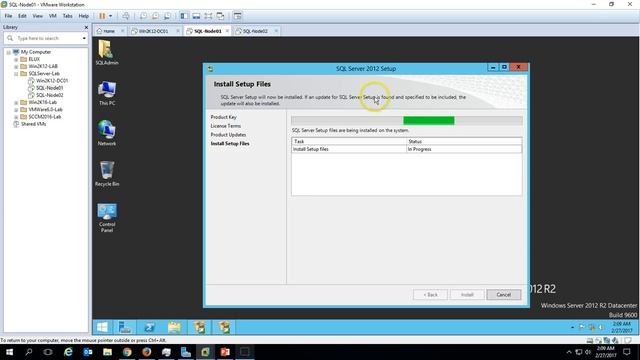Open Firefox on host taskbar
The image size is (640, 360).
(147, 352)
